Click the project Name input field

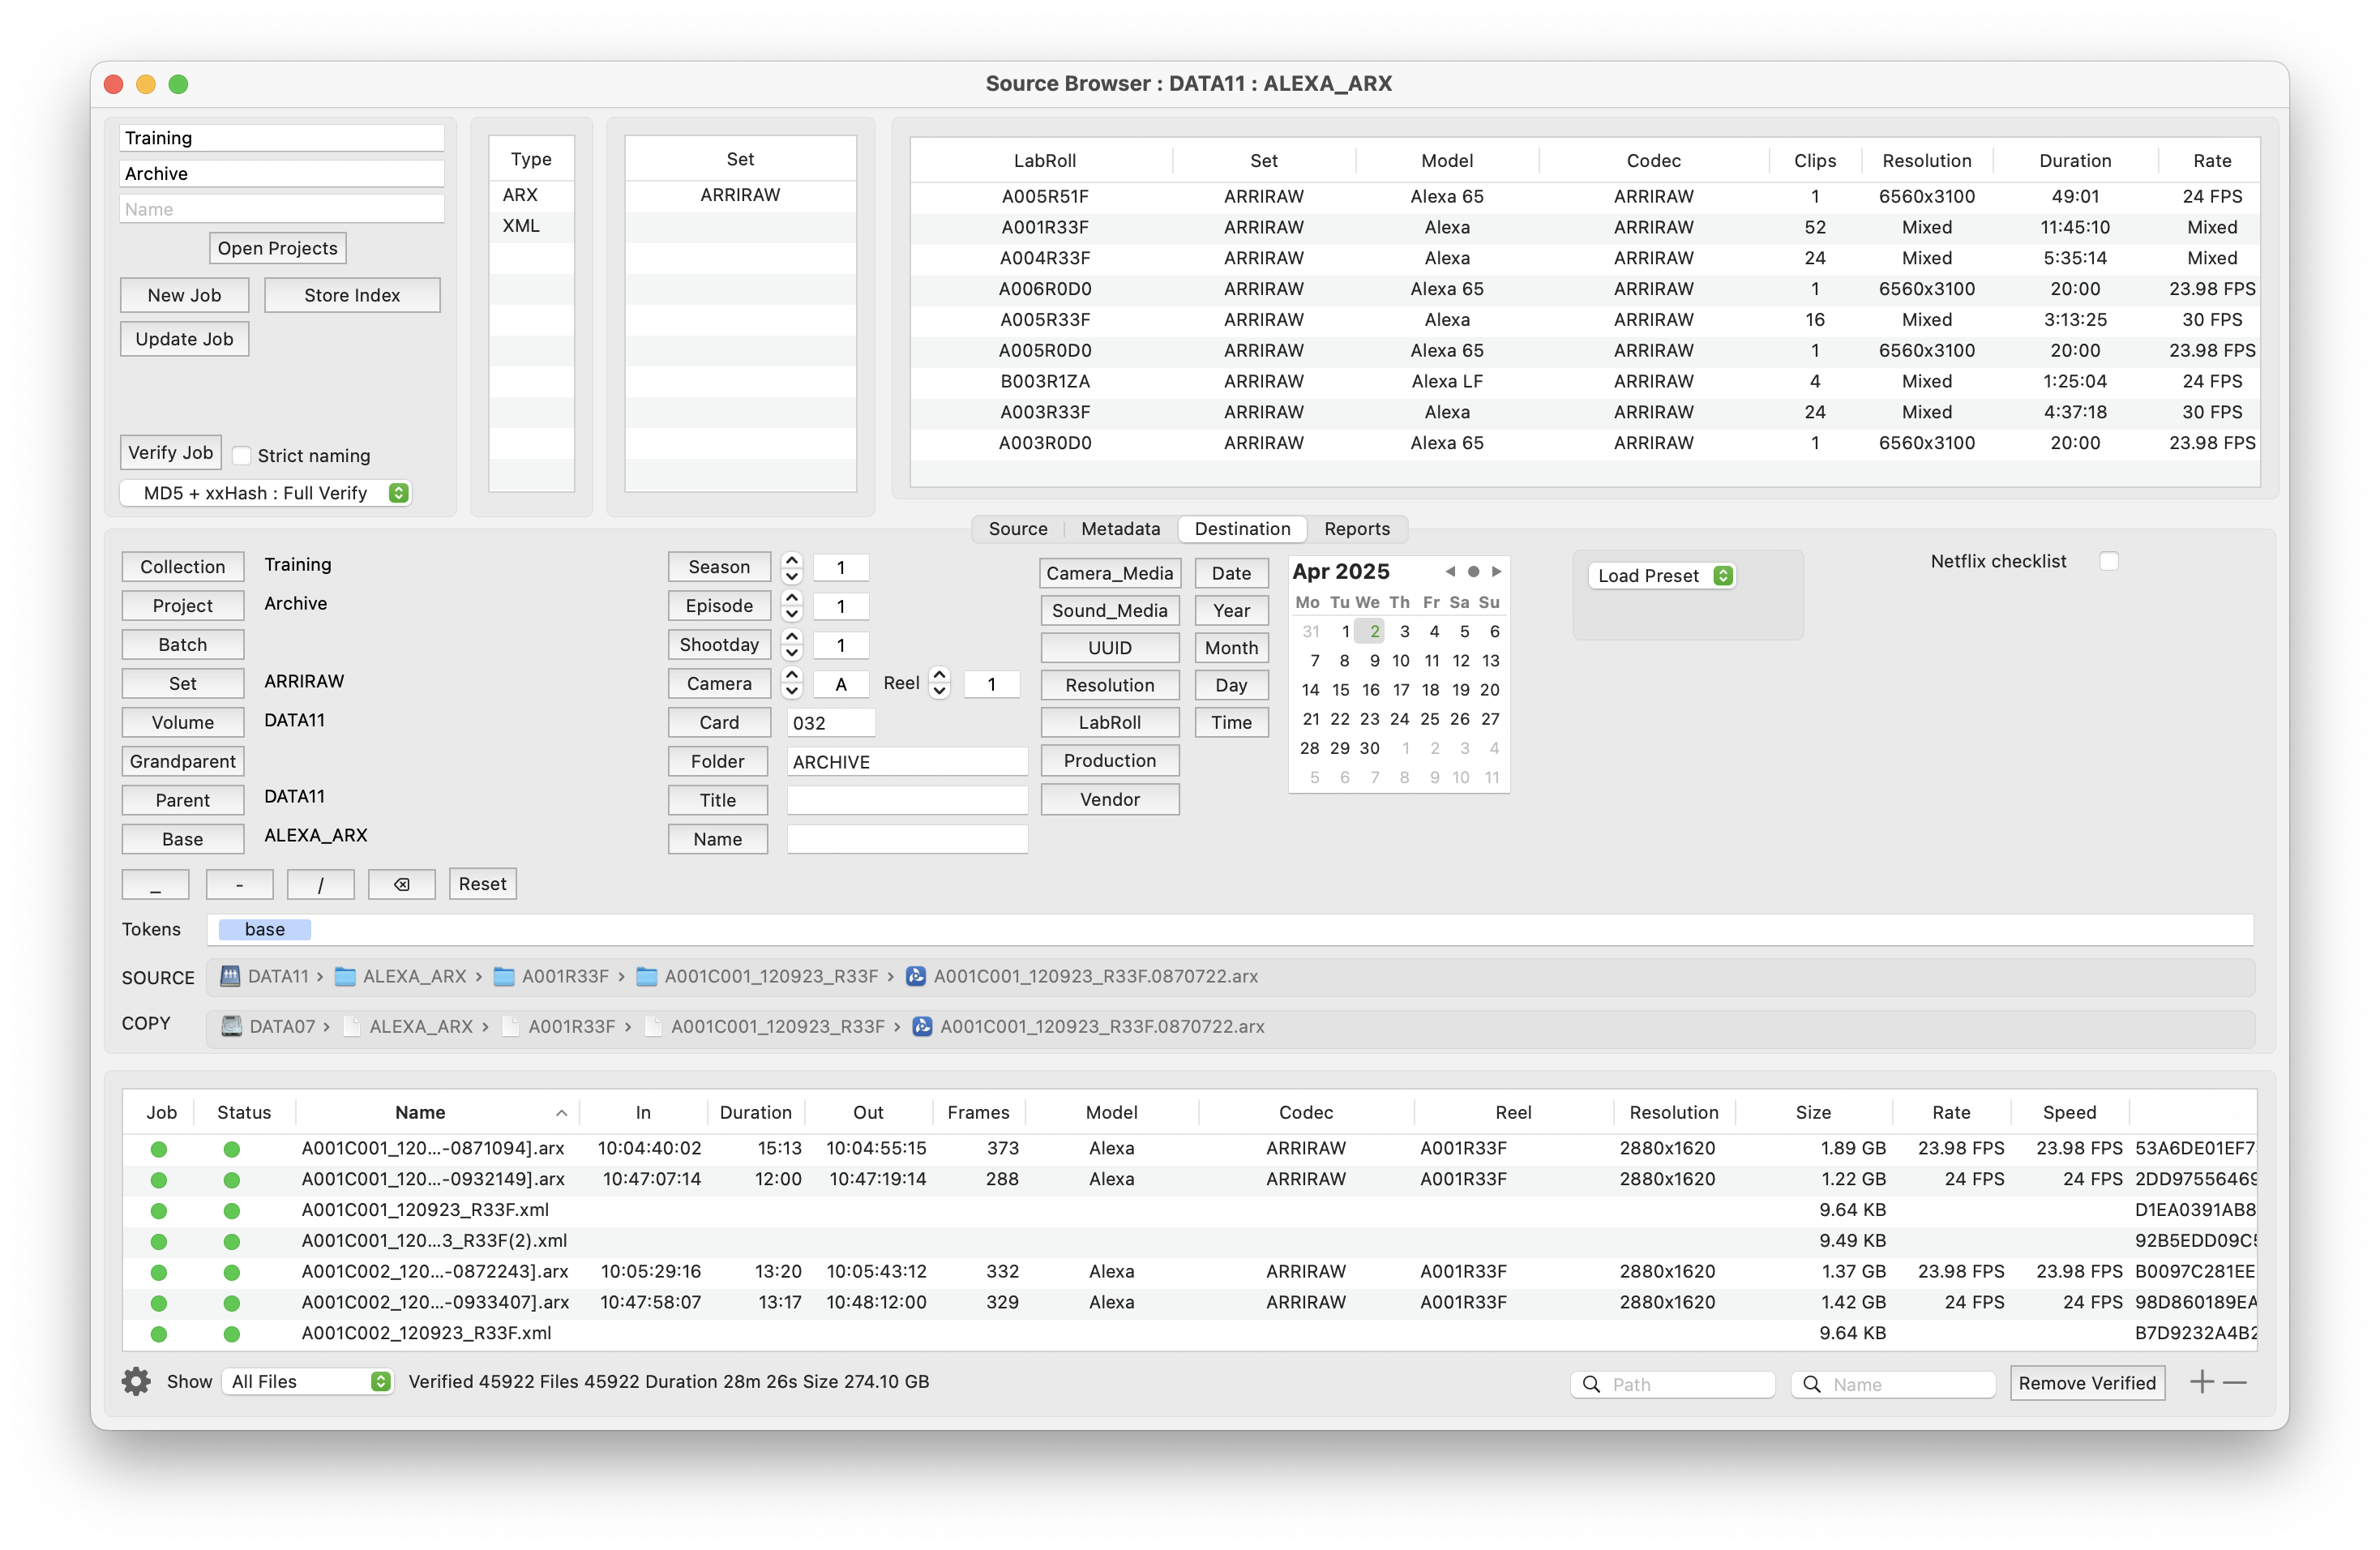282,209
